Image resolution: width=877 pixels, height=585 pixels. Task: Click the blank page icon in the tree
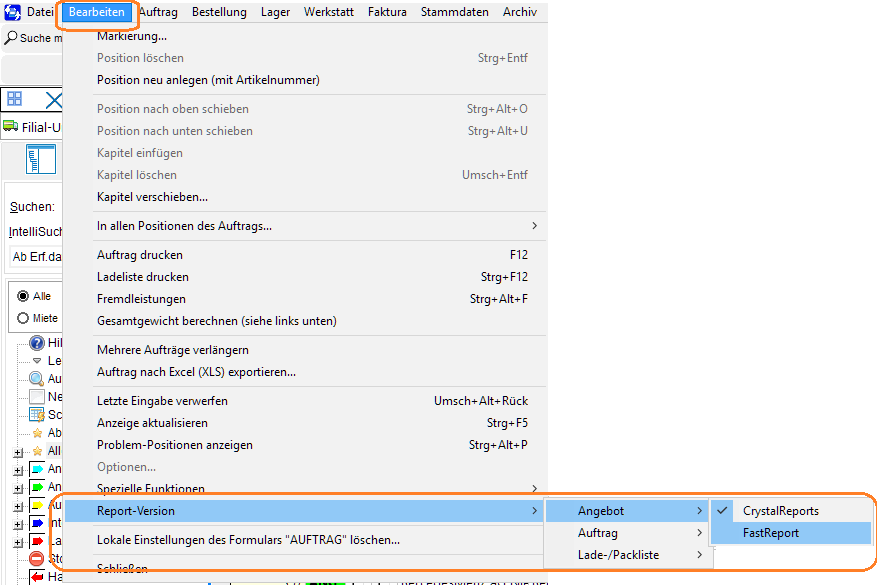point(37,397)
